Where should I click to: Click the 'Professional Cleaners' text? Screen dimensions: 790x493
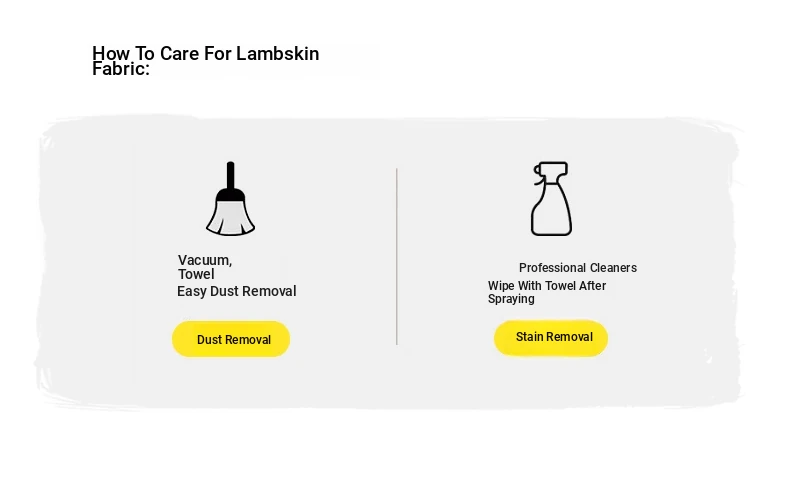point(578,267)
